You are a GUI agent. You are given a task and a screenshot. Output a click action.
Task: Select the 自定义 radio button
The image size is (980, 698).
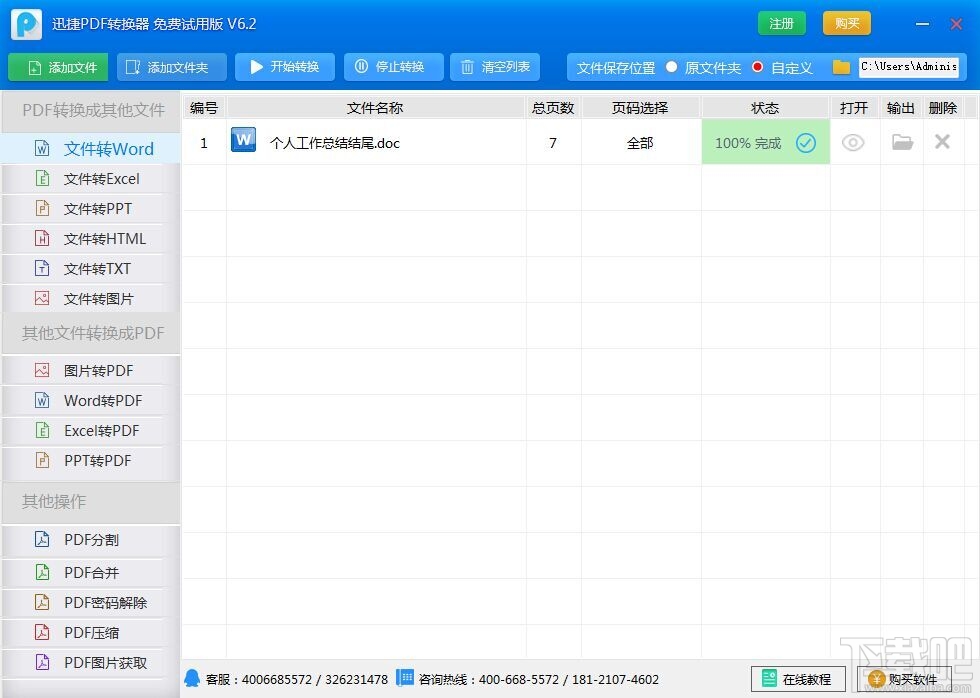coord(758,67)
